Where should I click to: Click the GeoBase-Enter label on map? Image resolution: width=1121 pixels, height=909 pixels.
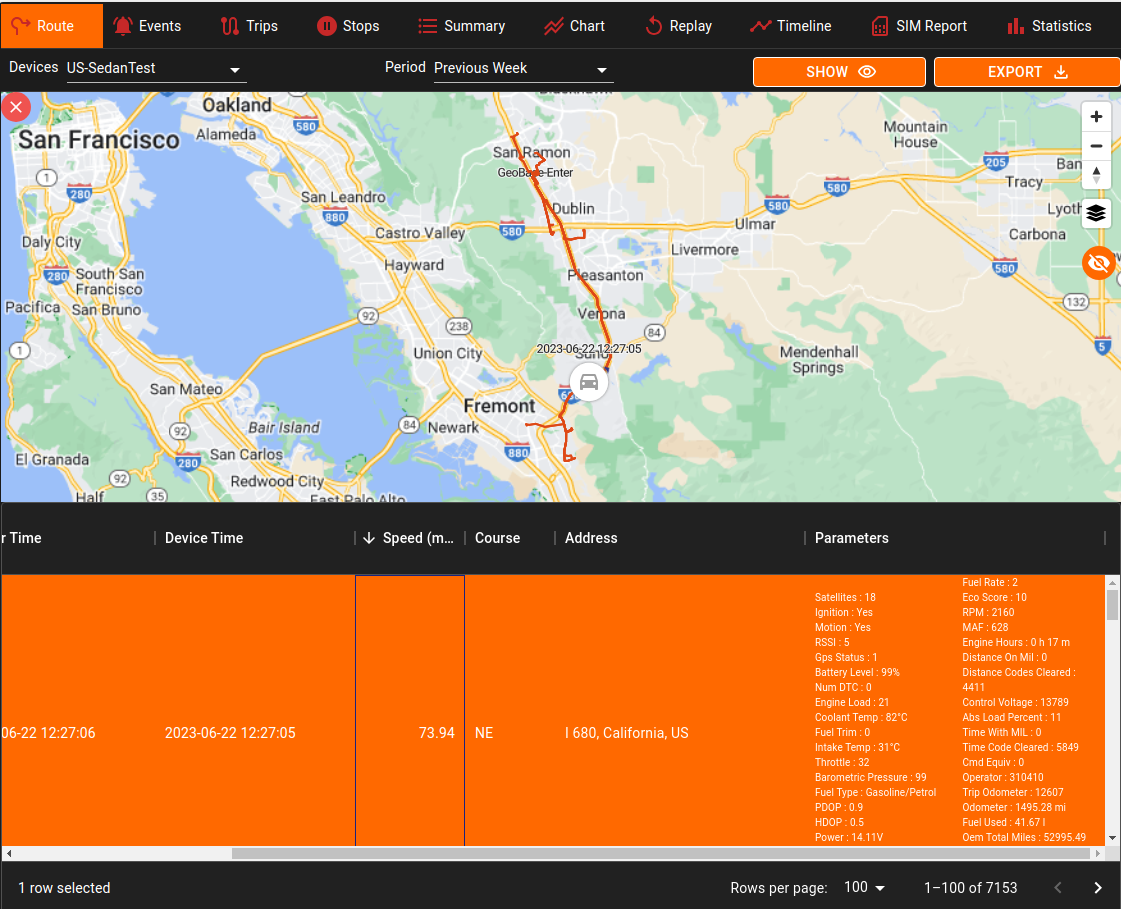(x=535, y=172)
